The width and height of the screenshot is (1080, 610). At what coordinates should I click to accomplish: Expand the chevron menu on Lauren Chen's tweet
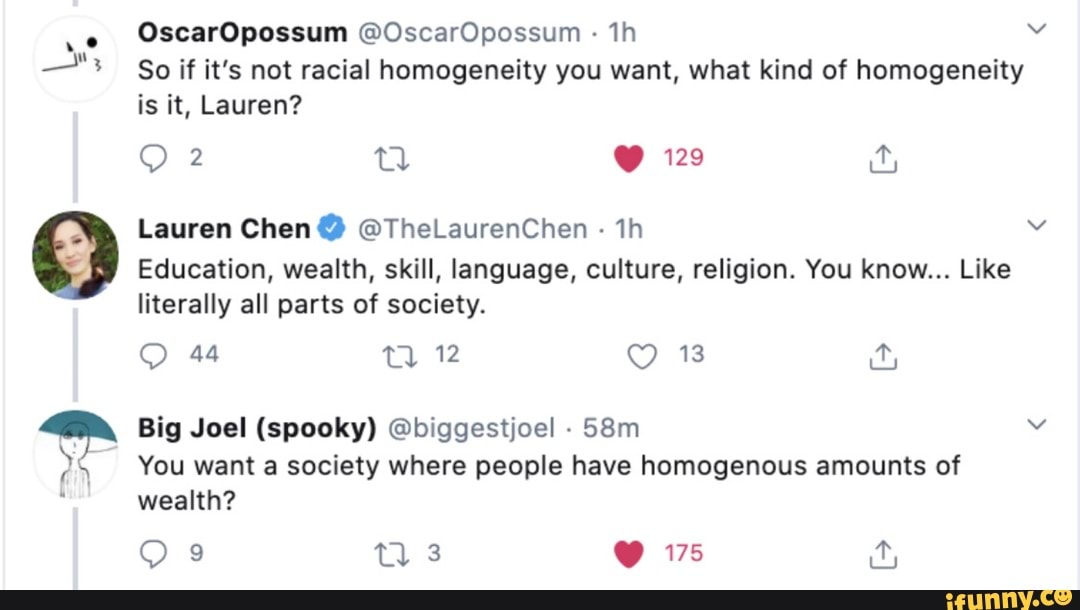pos(1036,226)
